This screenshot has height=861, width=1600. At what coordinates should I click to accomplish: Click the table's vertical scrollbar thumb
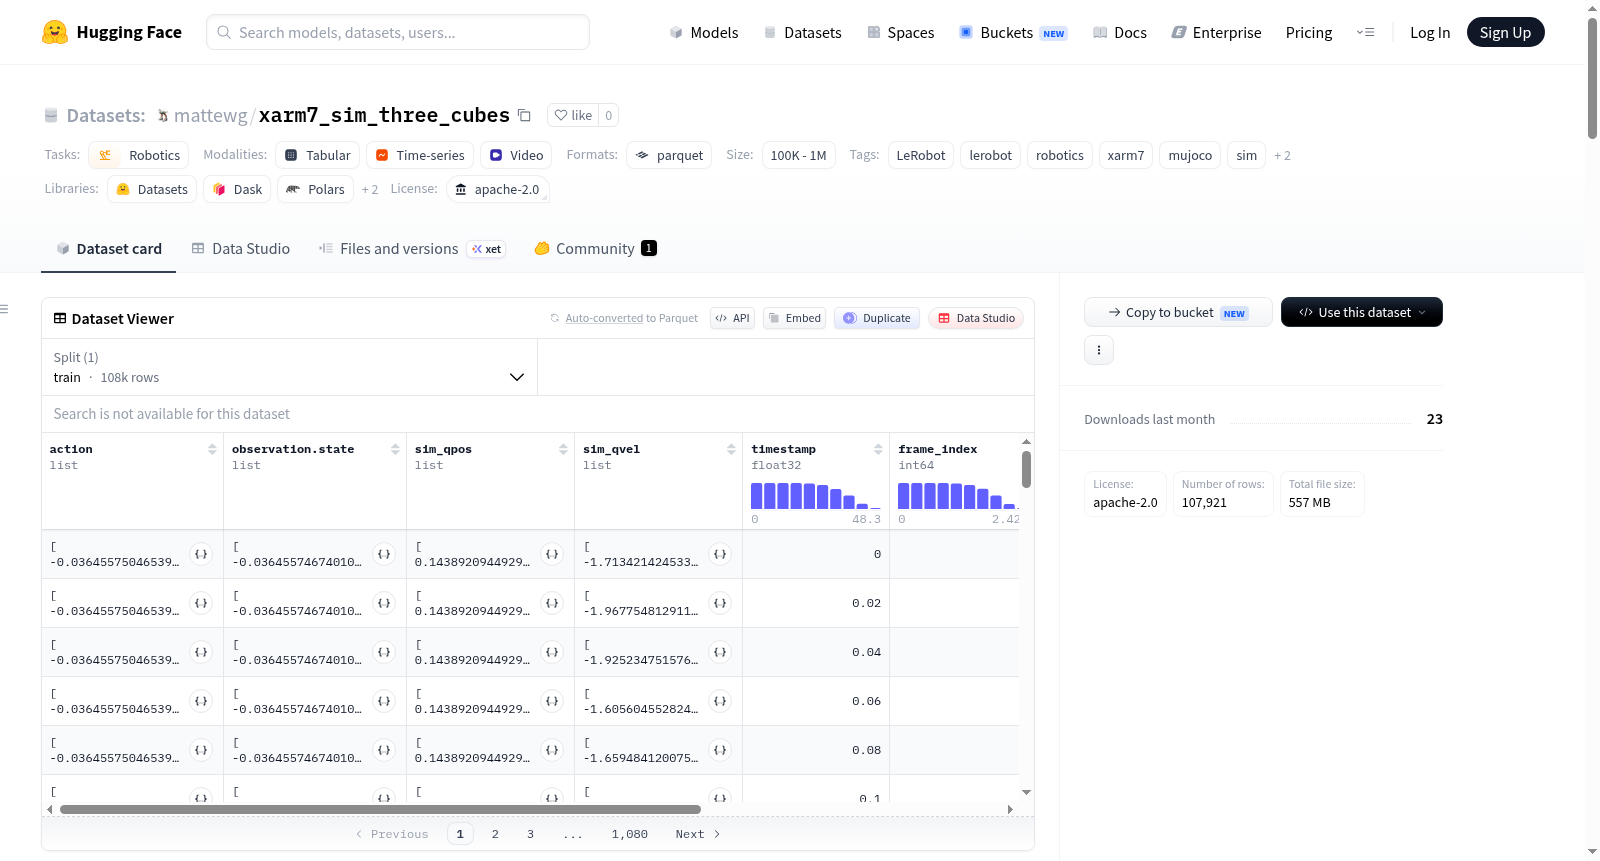(x=1026, y=469)
